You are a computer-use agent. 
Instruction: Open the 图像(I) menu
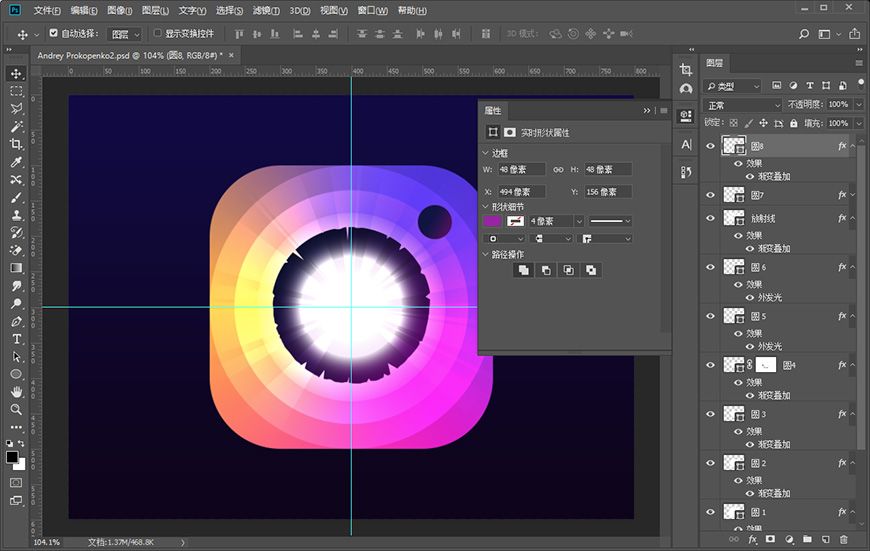[x=119, y=11]
